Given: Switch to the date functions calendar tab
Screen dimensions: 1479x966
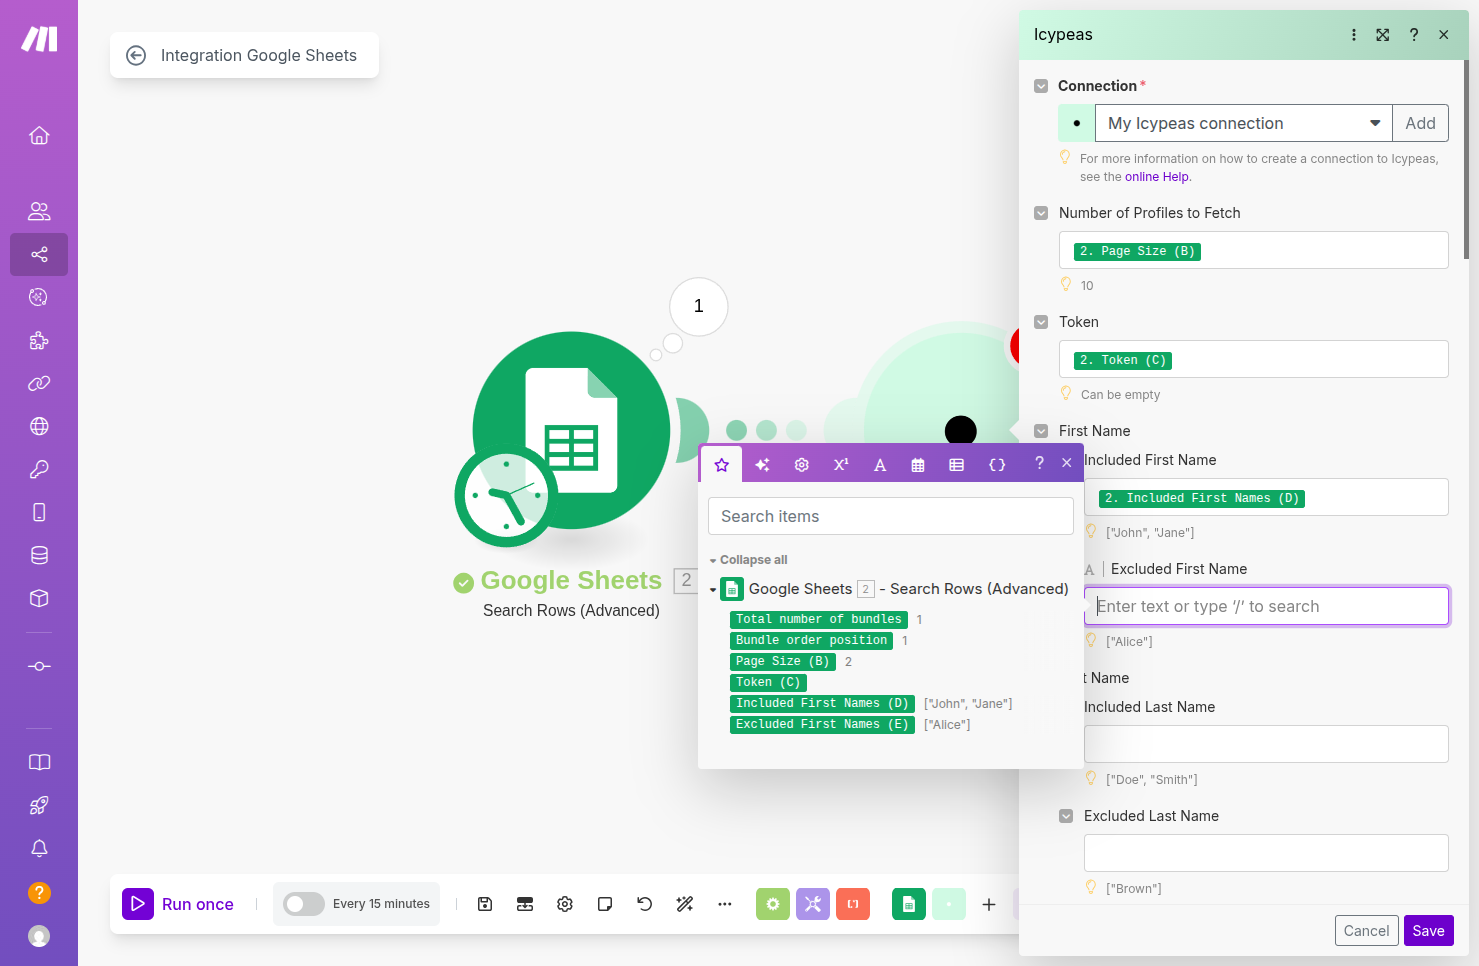Looking at the screenshot, I should pyautogui.click(x=918, y=464).
